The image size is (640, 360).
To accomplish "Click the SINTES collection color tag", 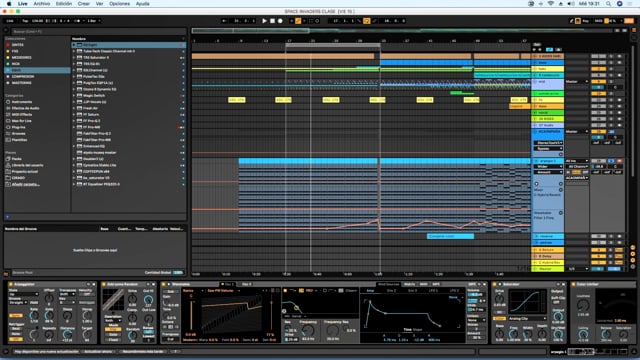I will [x=8, y=45].
